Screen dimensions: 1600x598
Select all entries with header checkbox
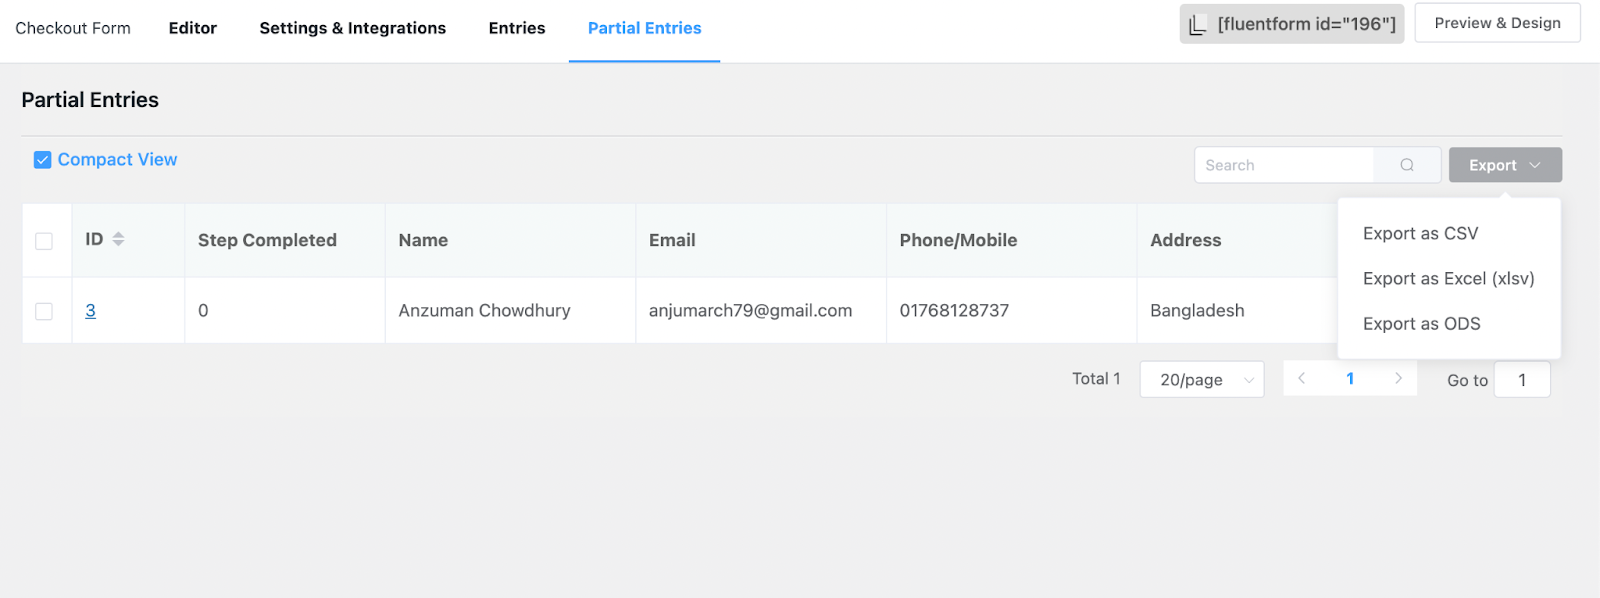pos(44,241)
